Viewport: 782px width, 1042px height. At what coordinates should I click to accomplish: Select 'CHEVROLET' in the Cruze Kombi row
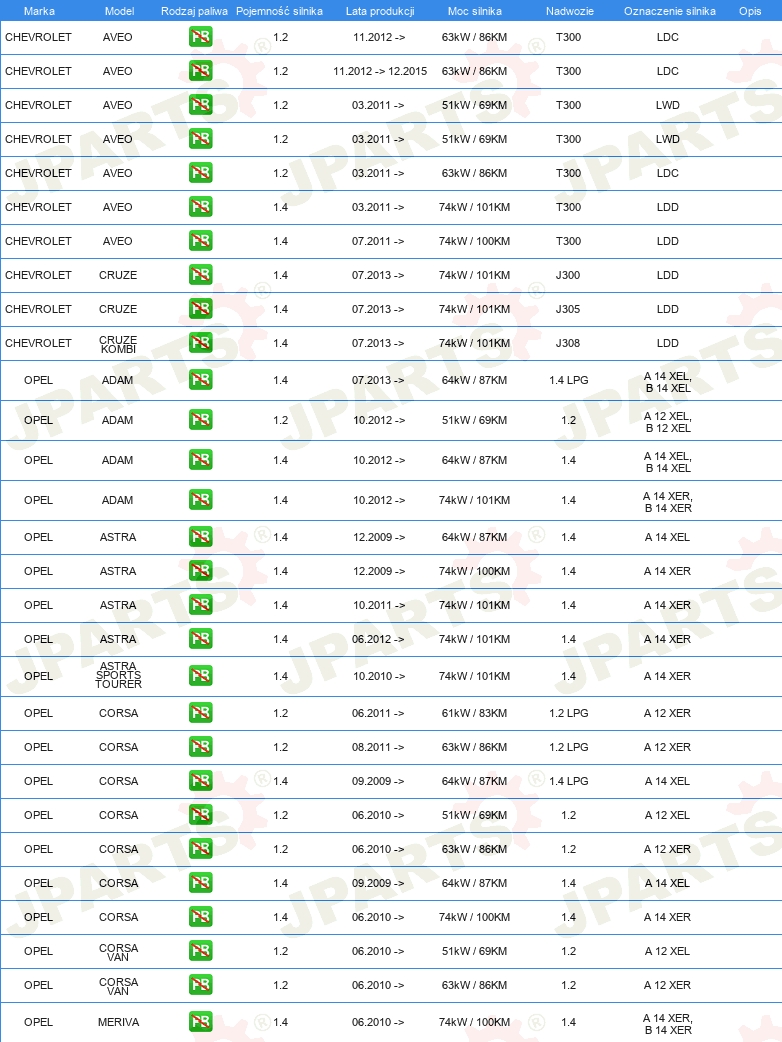[x=39, y=343]
